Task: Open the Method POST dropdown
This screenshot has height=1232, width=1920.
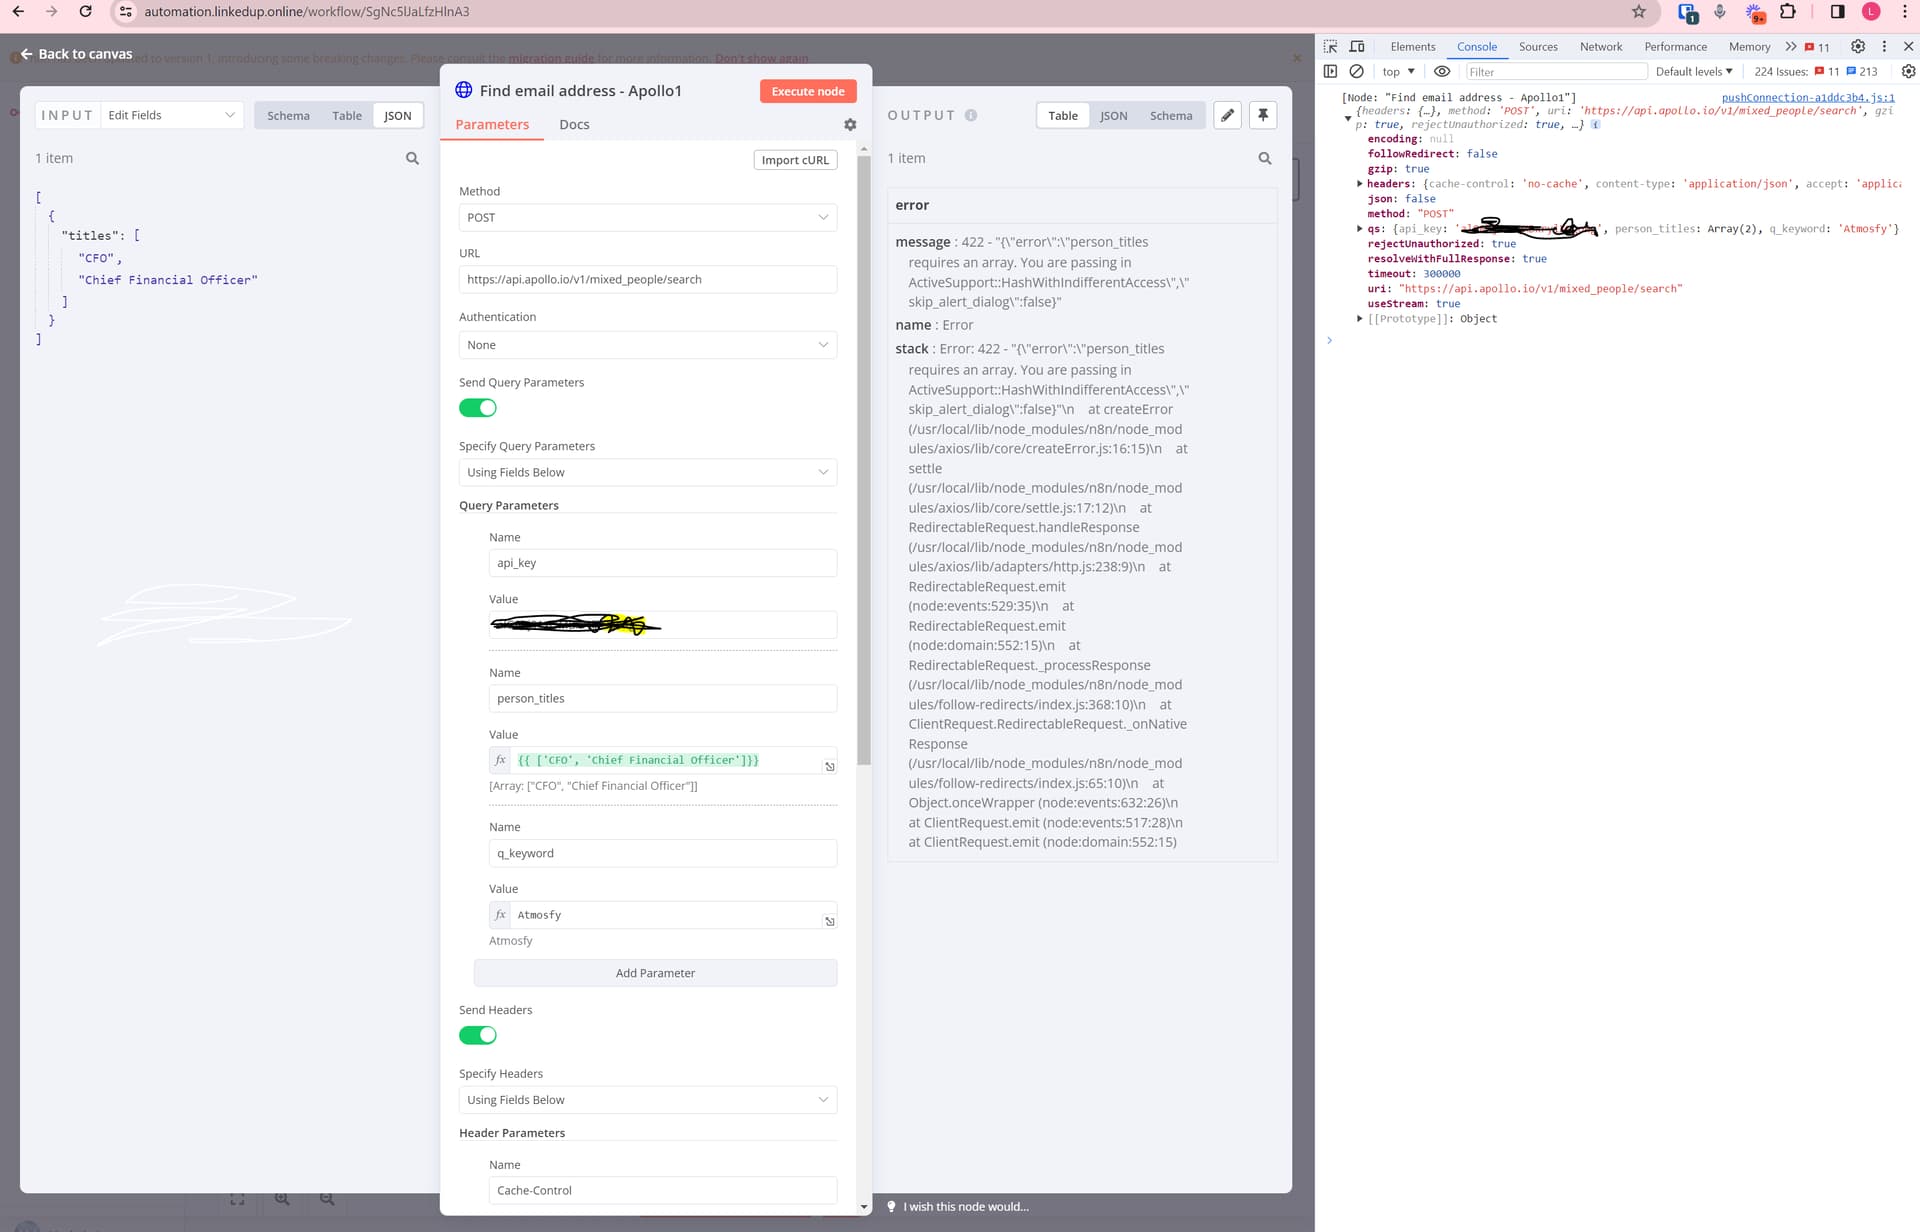Action: (648, 217)
